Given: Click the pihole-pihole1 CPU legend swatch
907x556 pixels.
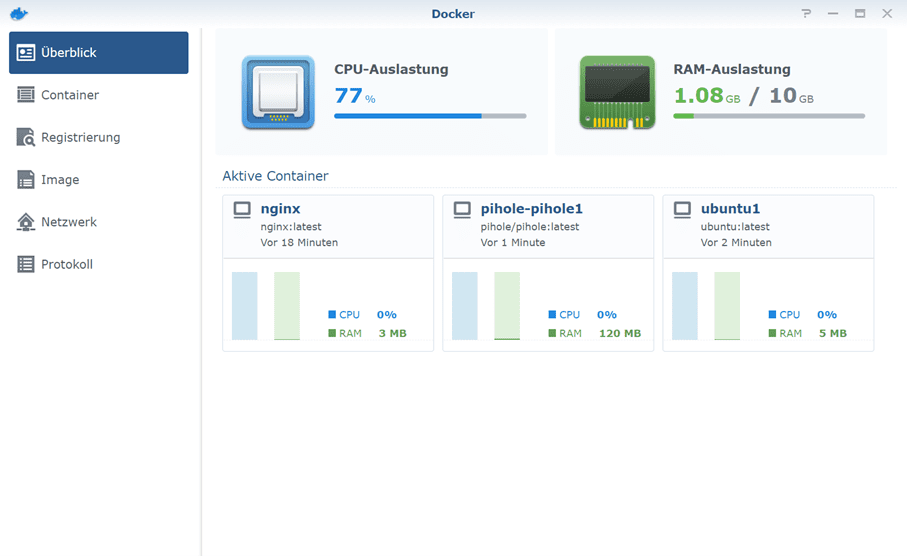Looking at the screenshot, I should 552,314.
